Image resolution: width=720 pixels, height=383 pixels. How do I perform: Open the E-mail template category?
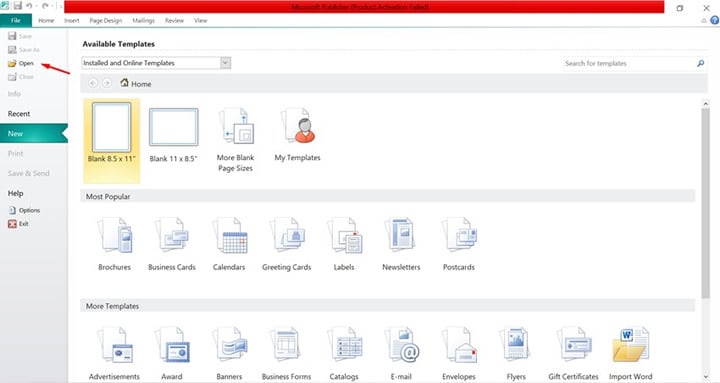pos(401,354)
